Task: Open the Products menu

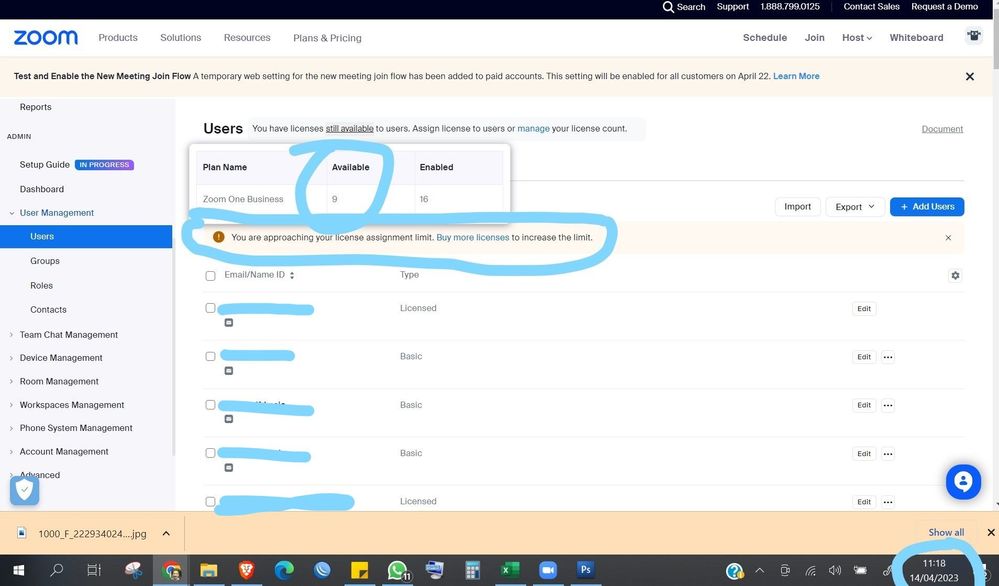Action: (x=117, y=37)
